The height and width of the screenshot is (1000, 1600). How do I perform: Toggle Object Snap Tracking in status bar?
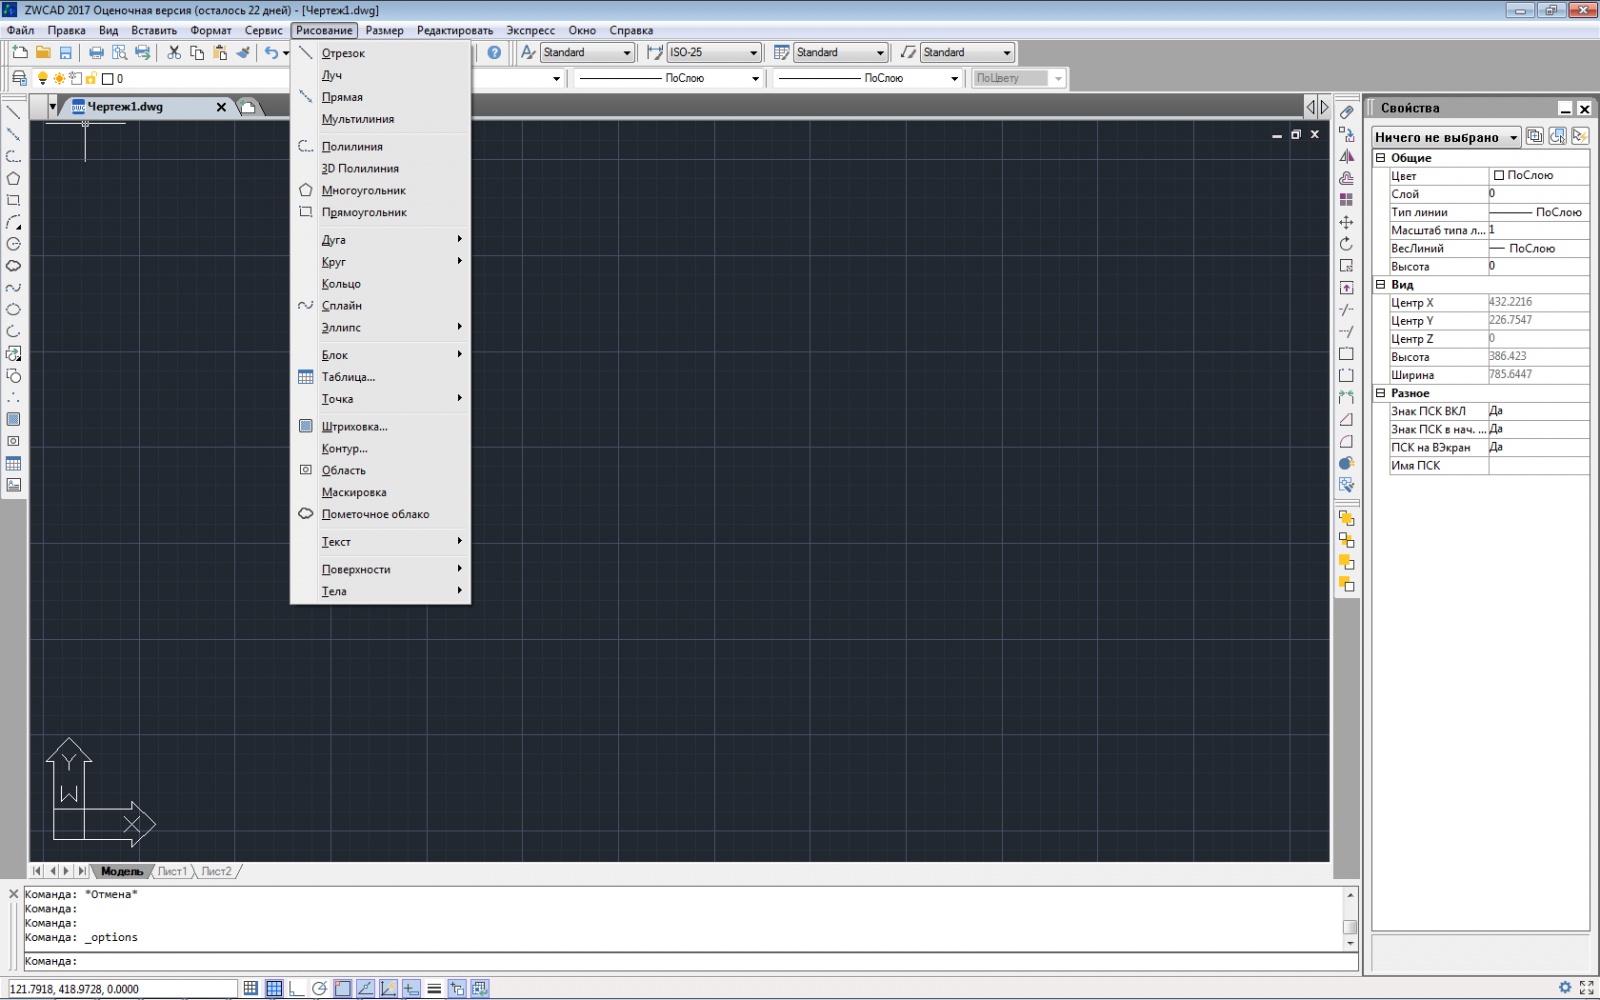point(366,988)
